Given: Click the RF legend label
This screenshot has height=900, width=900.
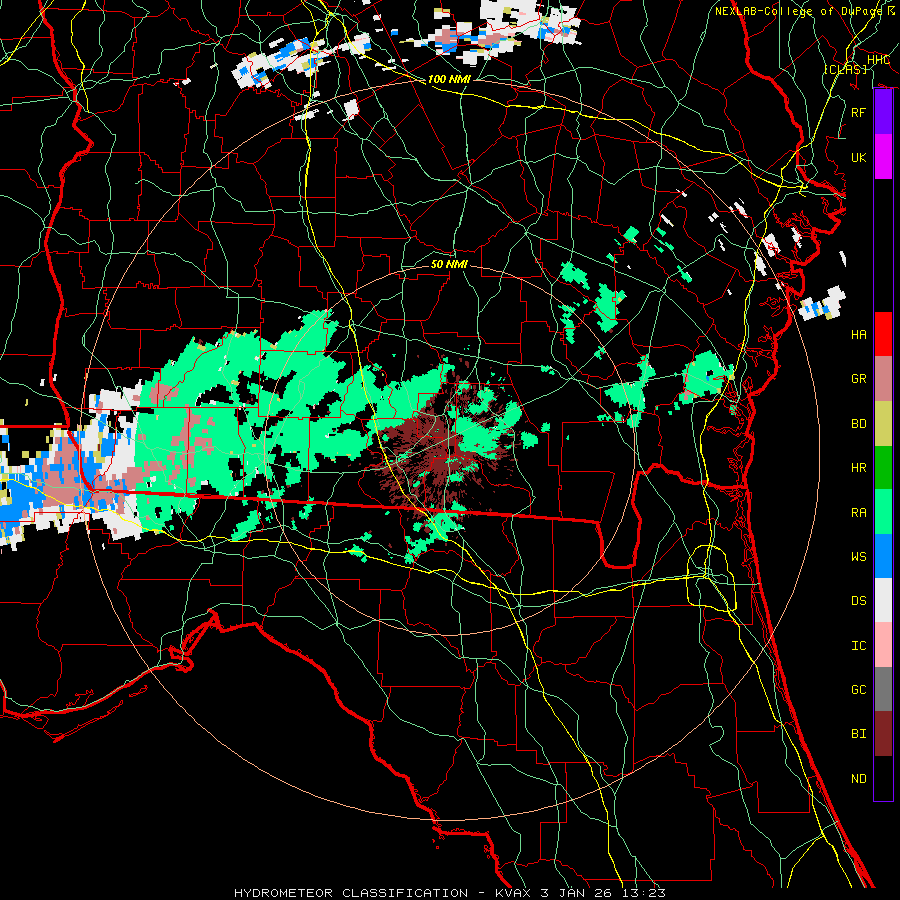Looking at the screenshot, I should [859, 112].
